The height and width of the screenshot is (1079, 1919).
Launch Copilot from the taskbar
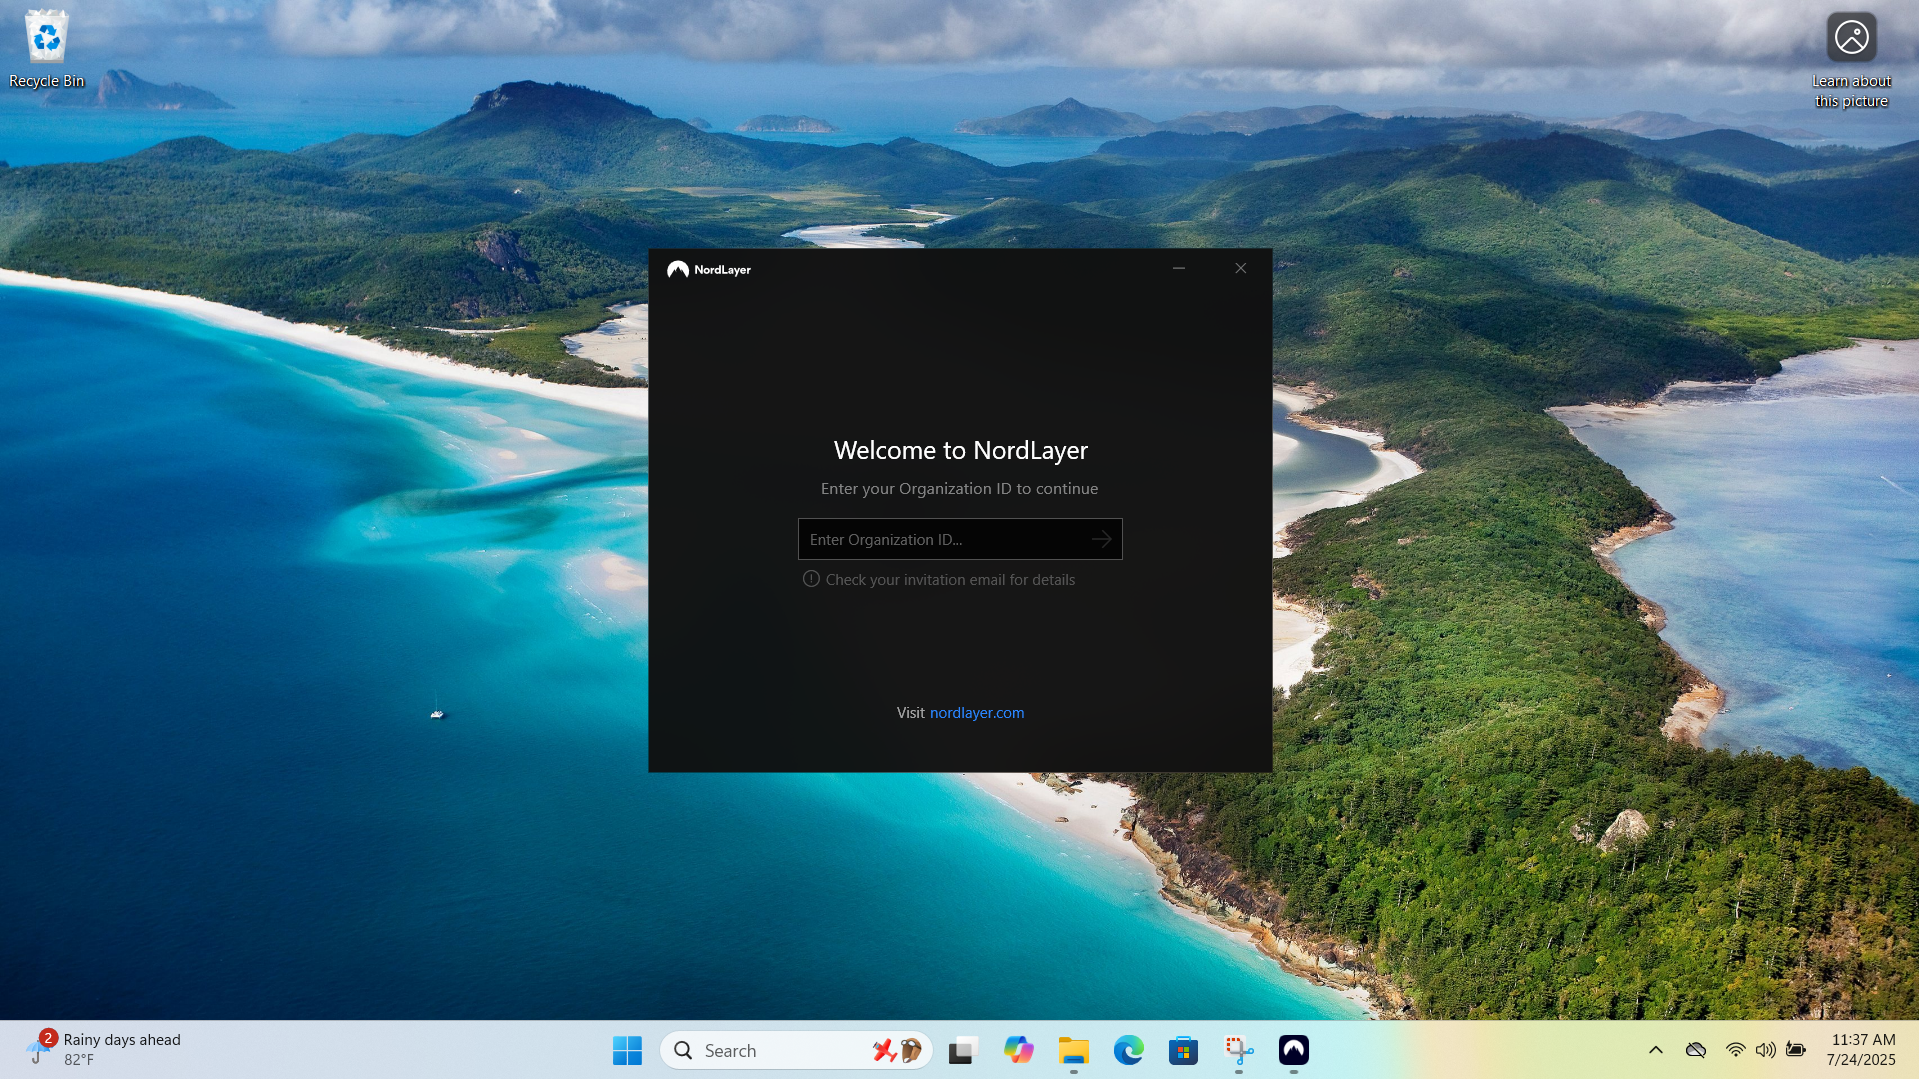(x=1018, y=1050)
